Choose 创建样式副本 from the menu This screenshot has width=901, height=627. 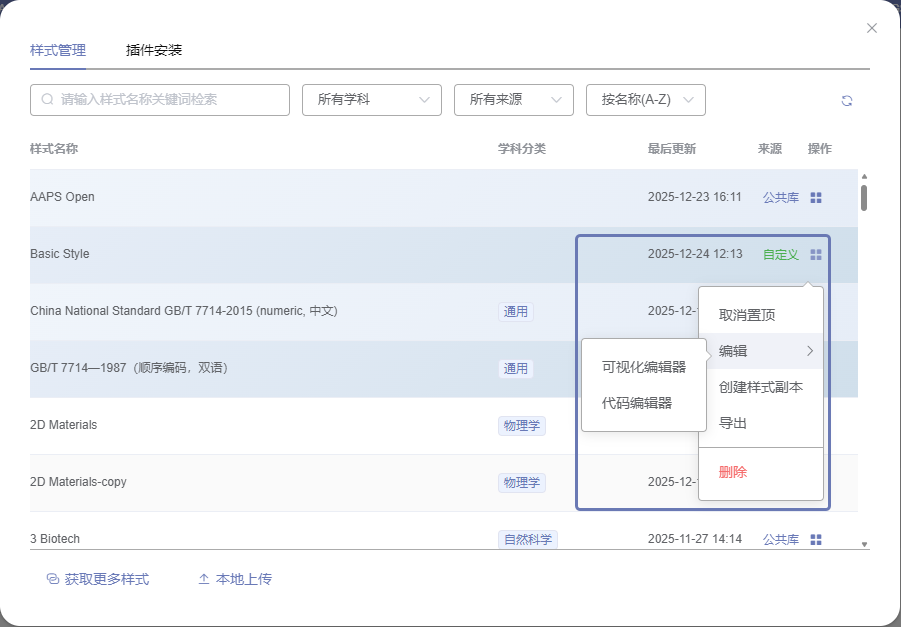(760, 387)
